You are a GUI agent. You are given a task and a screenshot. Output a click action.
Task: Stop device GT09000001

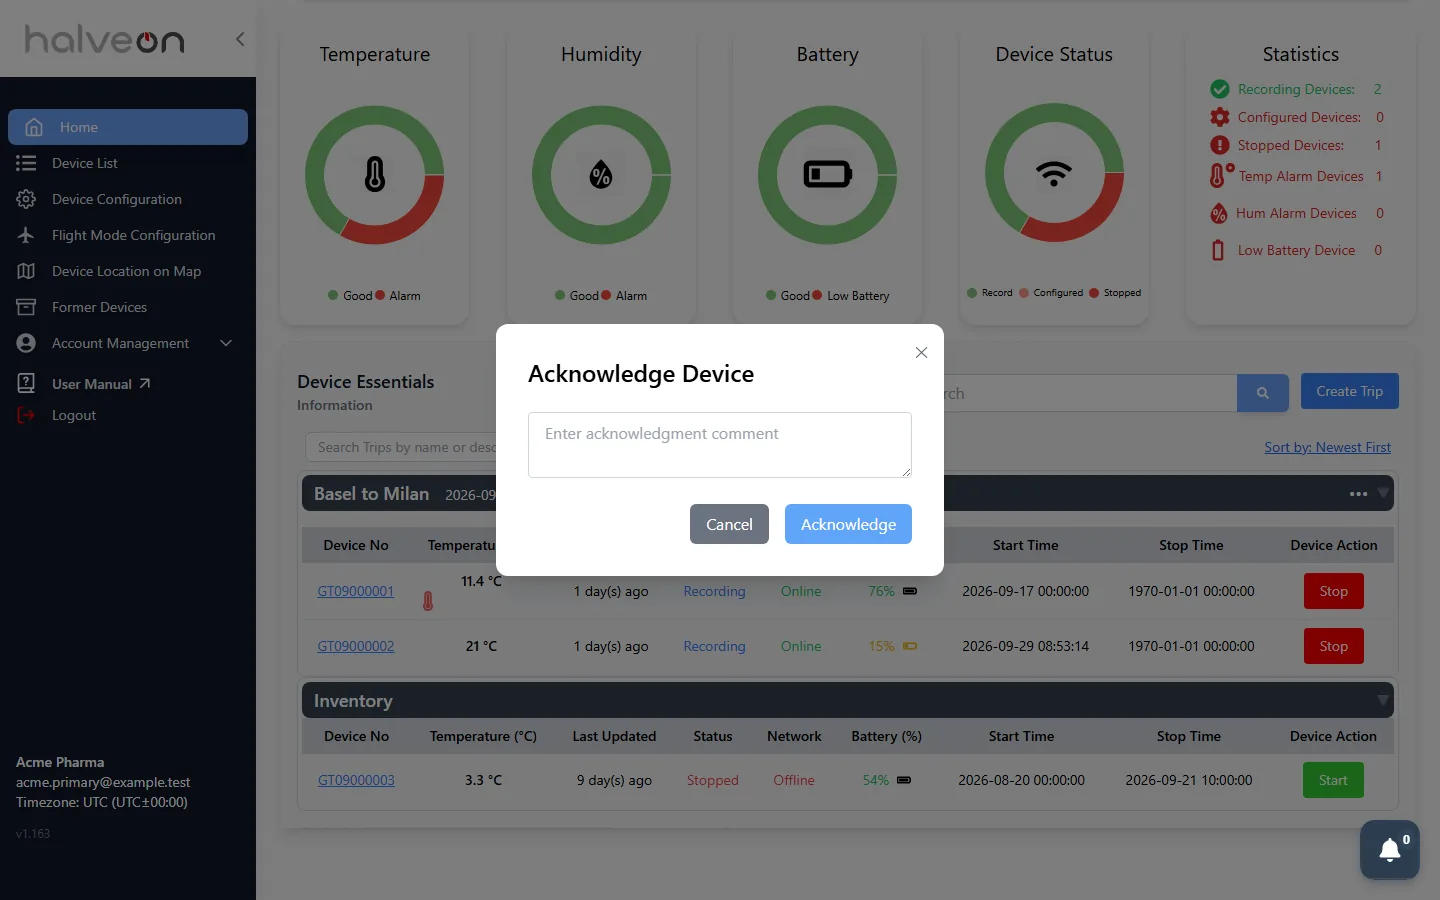point(1333,591)
